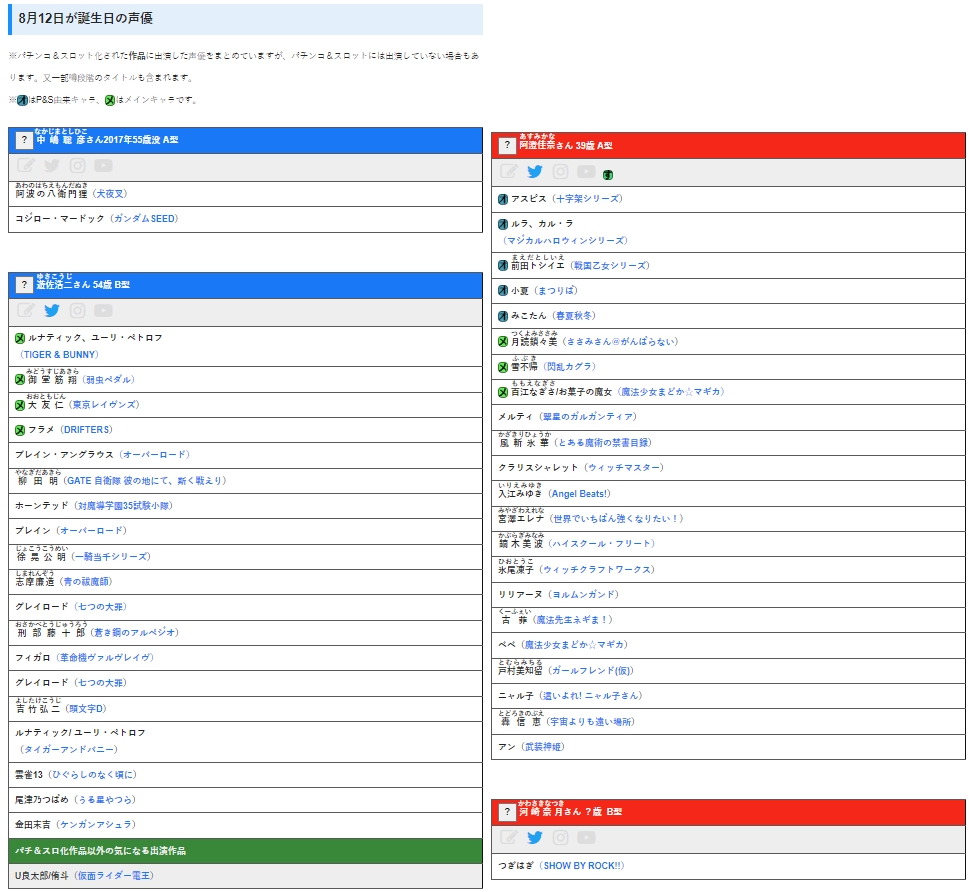The height and width of the screenshot is (892, 969).
Task: Open the 革命機ヴァルヴレイヴ link
Action: pos(105,658)
